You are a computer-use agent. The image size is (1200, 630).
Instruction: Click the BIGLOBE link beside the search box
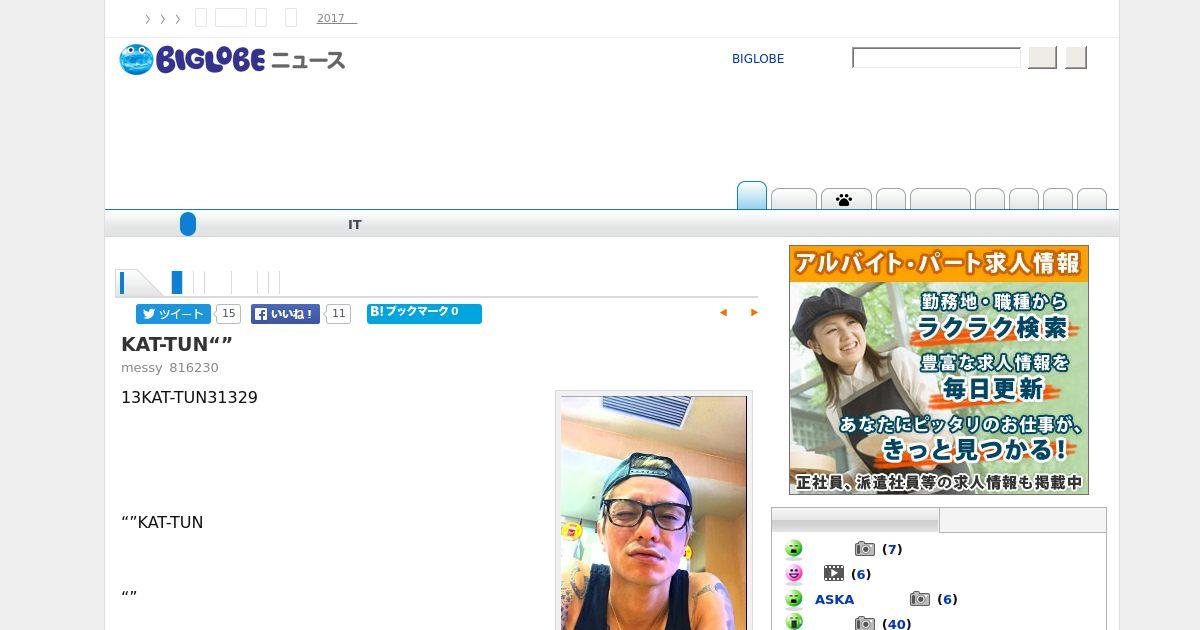(x=758, y=59)
